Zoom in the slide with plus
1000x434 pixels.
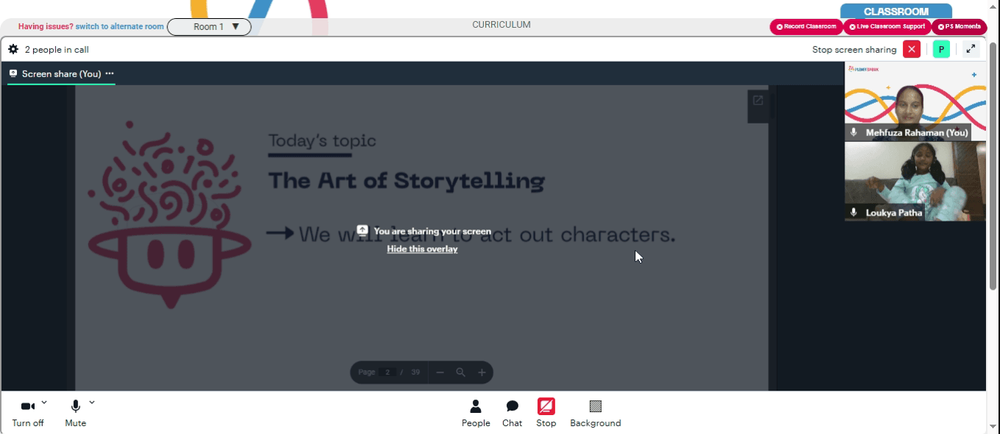tap(482, 372)
